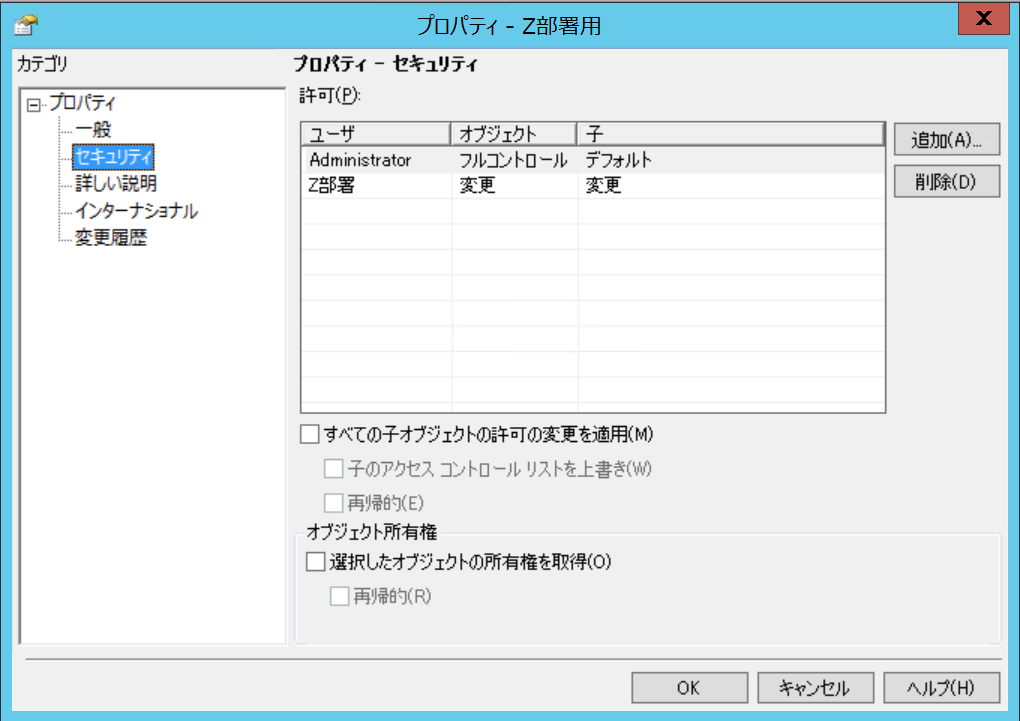Click the オブジェクト column header

[x=513, y=133]
